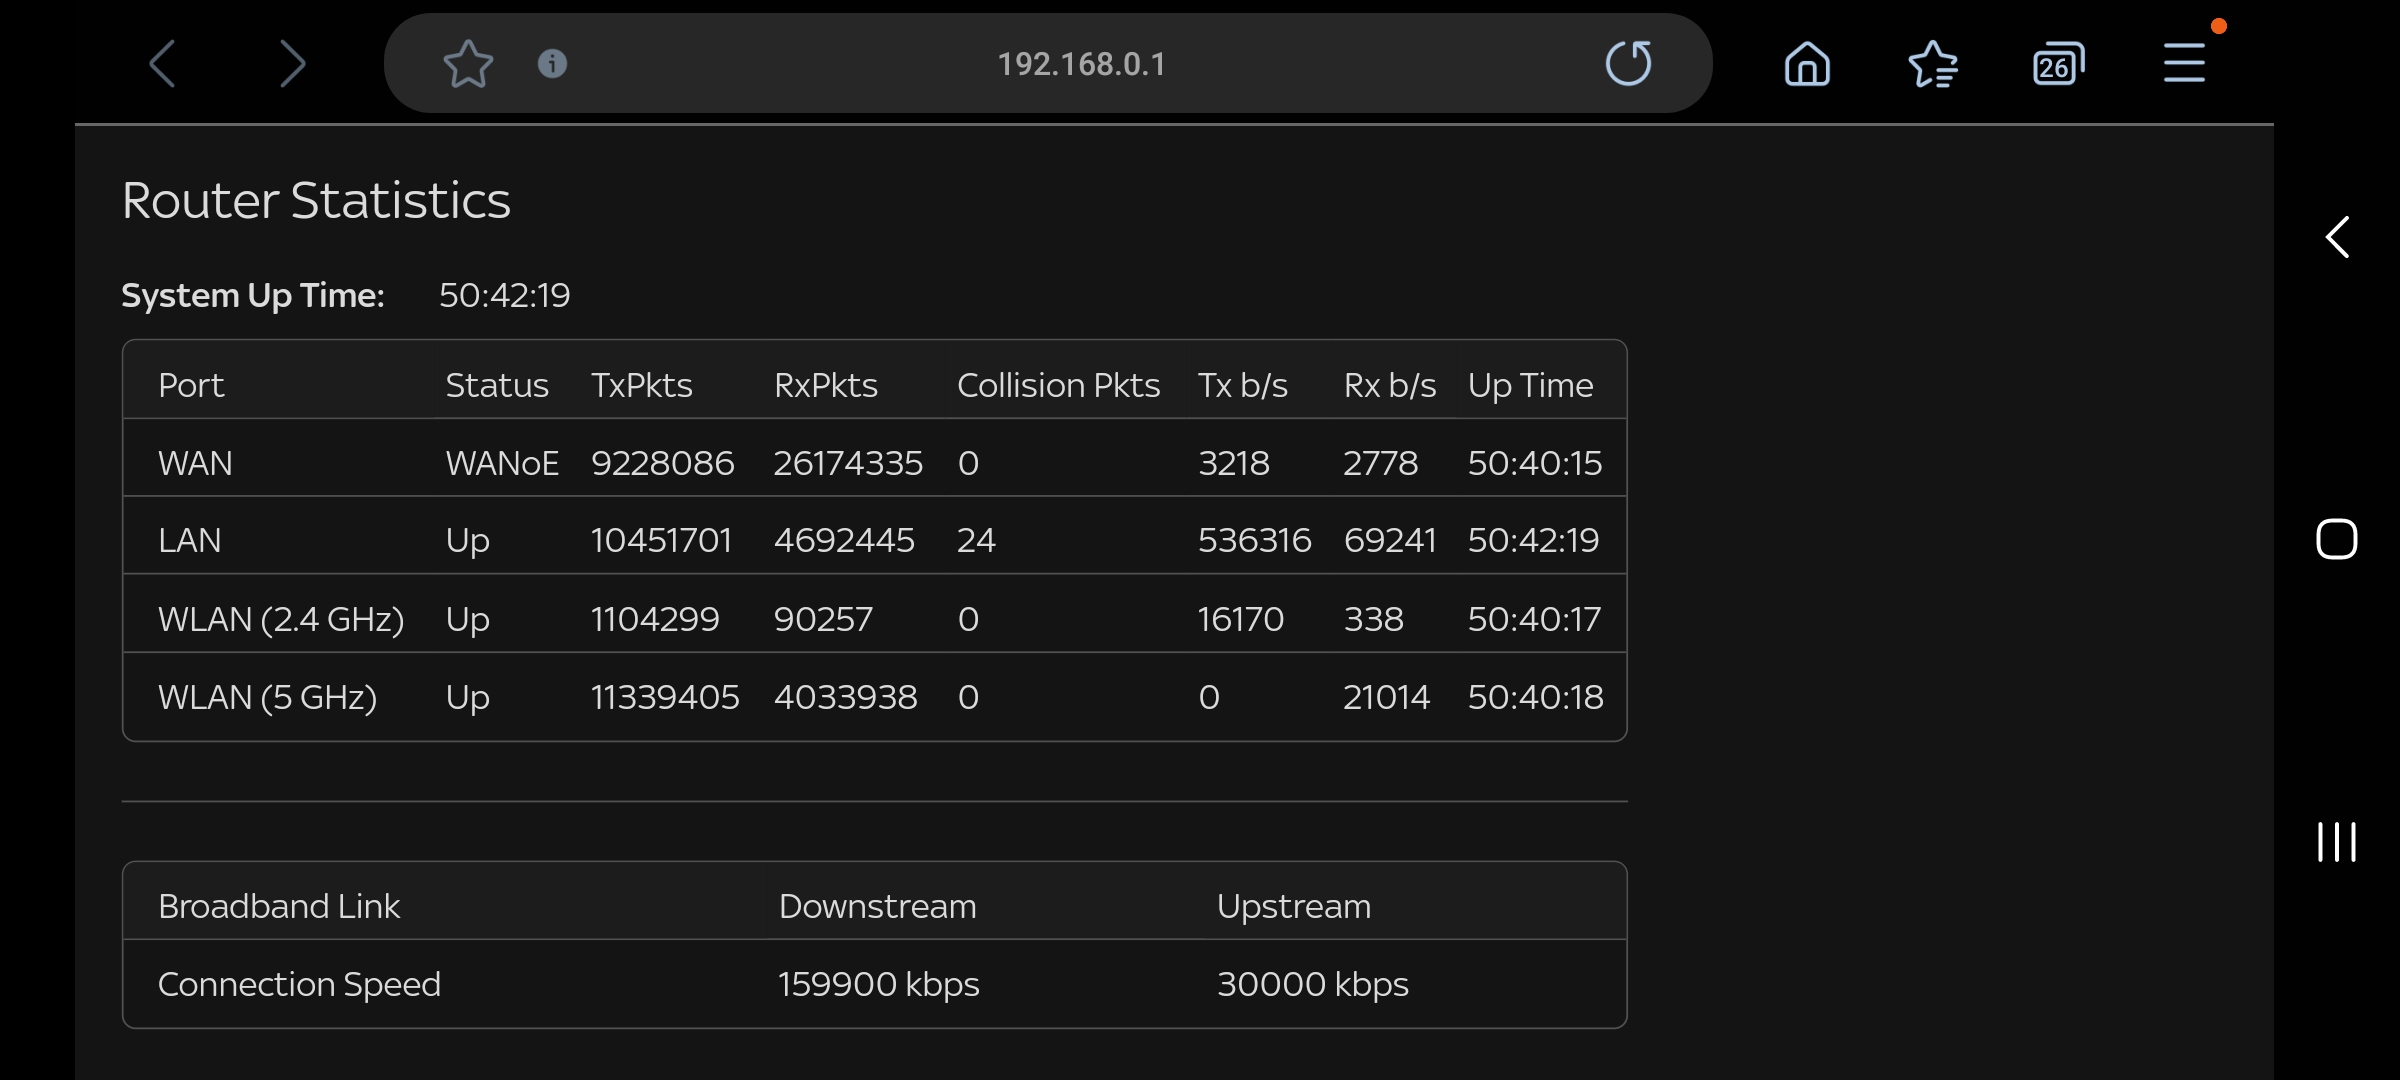Tap the 192.168.0.1 address field

click(1080, 64)
